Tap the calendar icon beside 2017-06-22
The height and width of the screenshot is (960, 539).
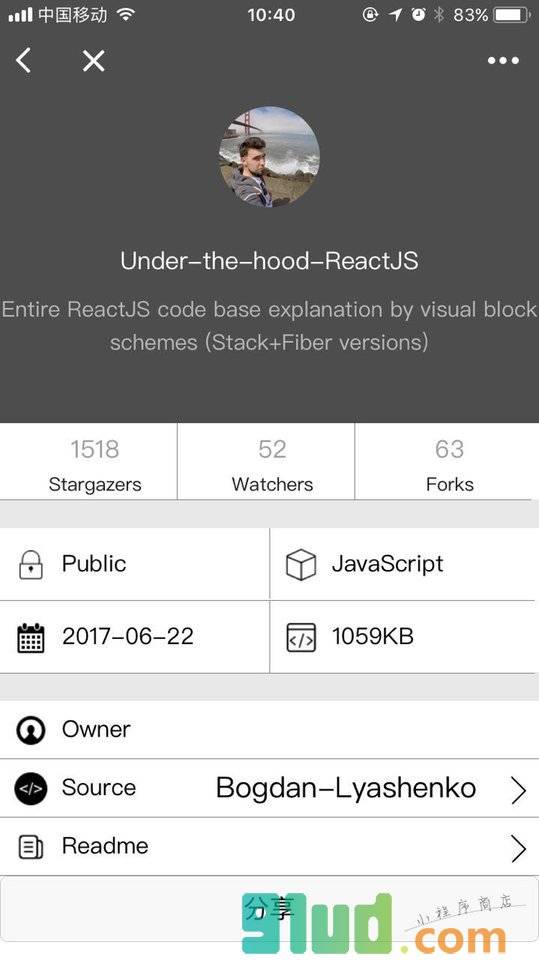click(31, 638)
